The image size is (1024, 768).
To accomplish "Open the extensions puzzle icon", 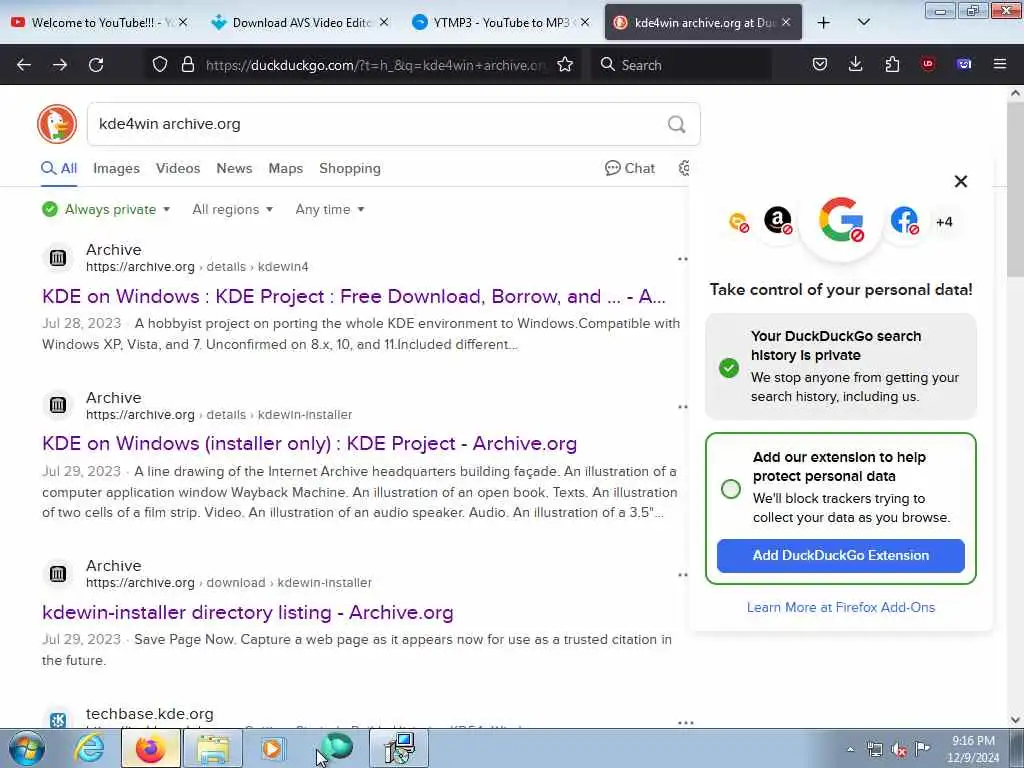I will [892, 65].
